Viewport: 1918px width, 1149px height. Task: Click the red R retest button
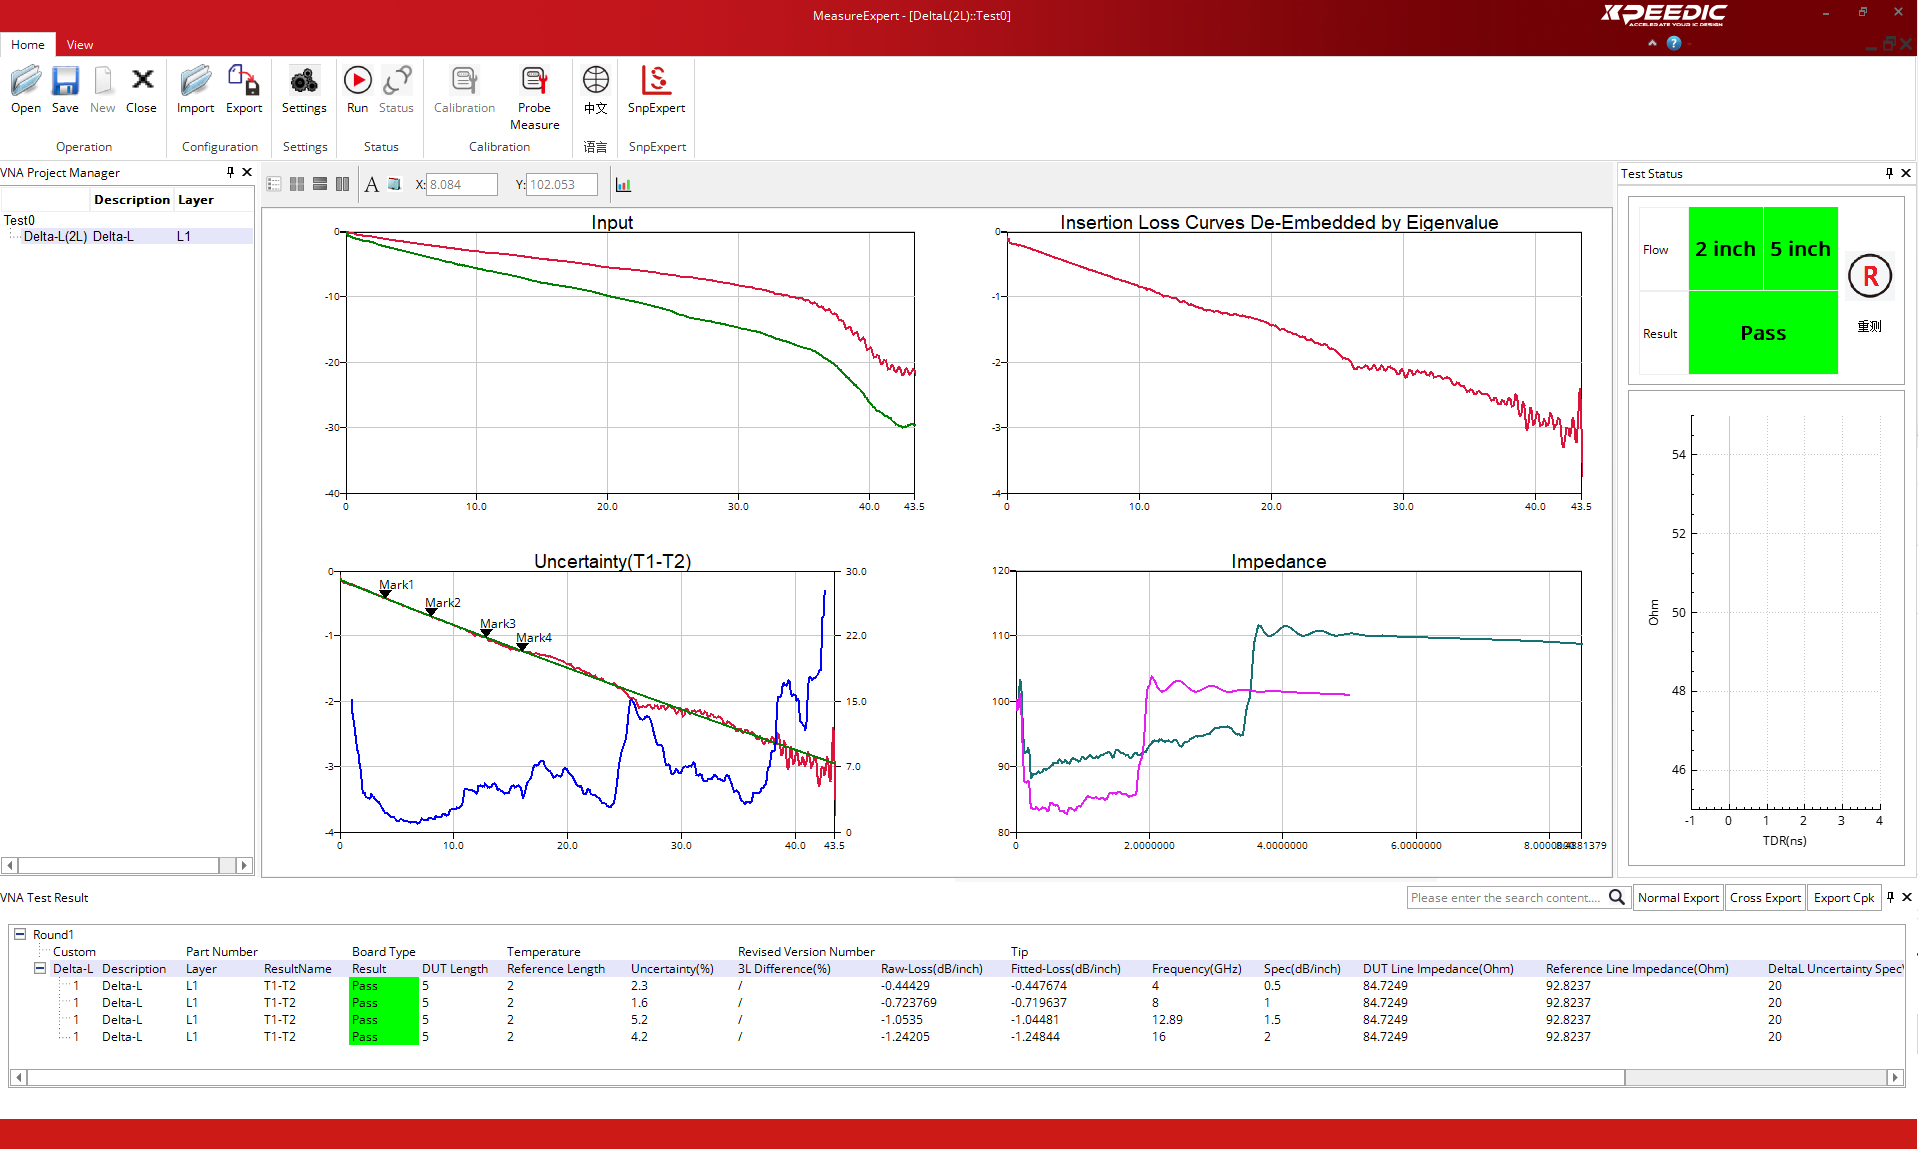click(x=1870, y=276)
